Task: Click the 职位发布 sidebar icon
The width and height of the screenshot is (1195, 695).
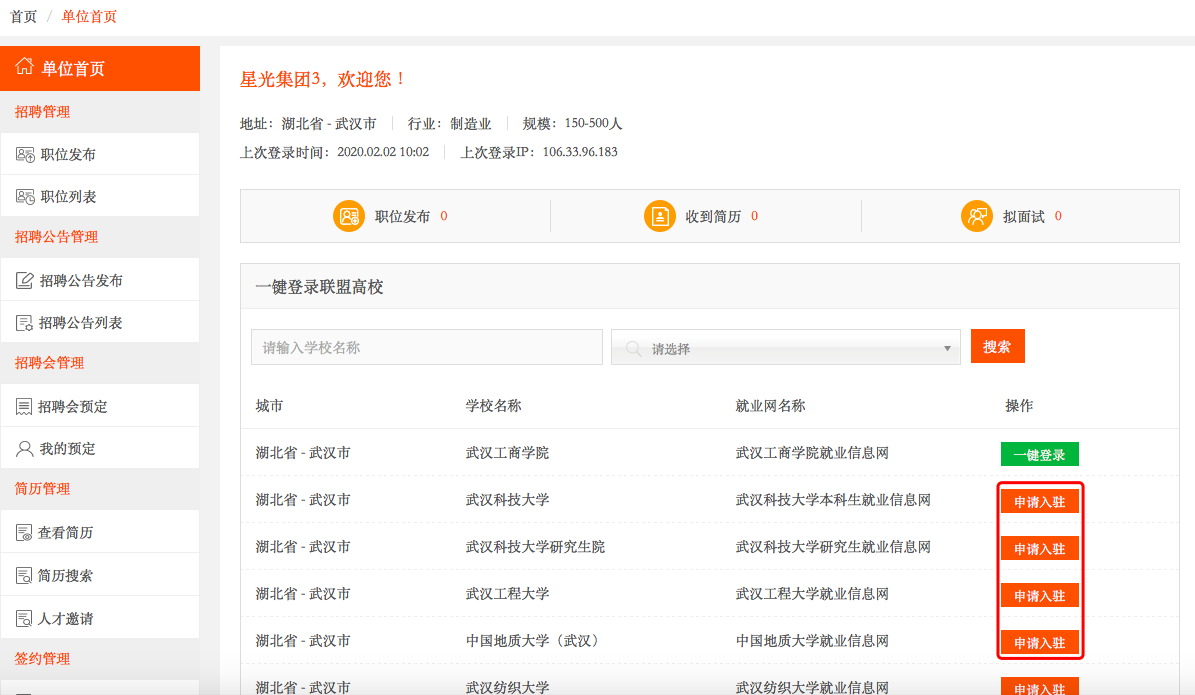Action: pyautogui.click(x=25, y=155)
